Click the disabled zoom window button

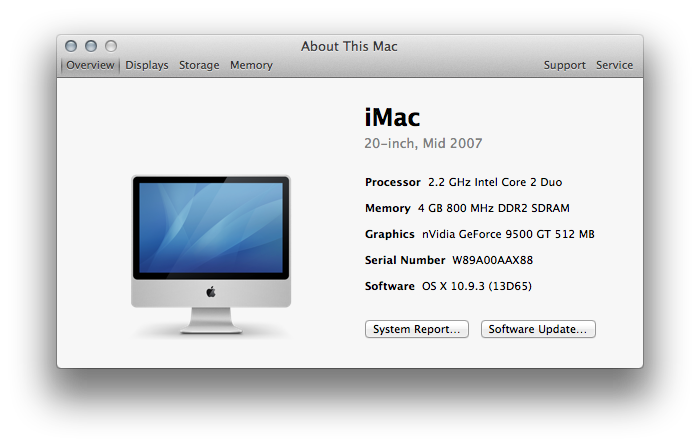pyautogui.click(x=111, y=46)
